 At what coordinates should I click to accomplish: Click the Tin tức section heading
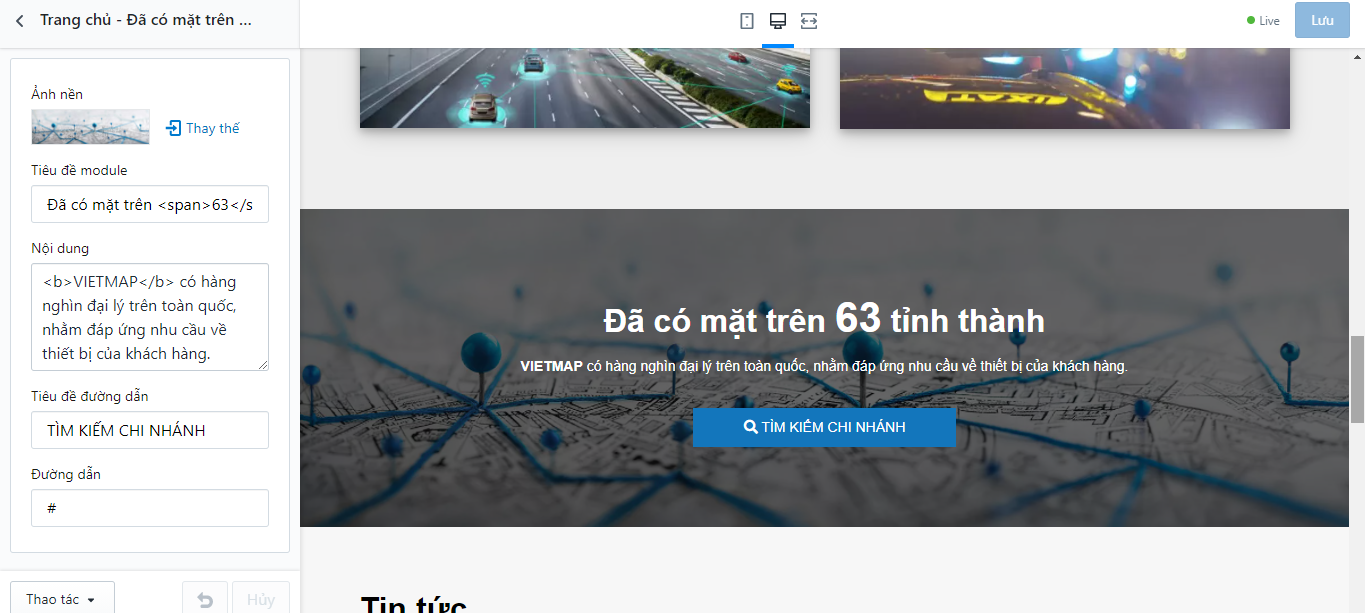[413, 604]
